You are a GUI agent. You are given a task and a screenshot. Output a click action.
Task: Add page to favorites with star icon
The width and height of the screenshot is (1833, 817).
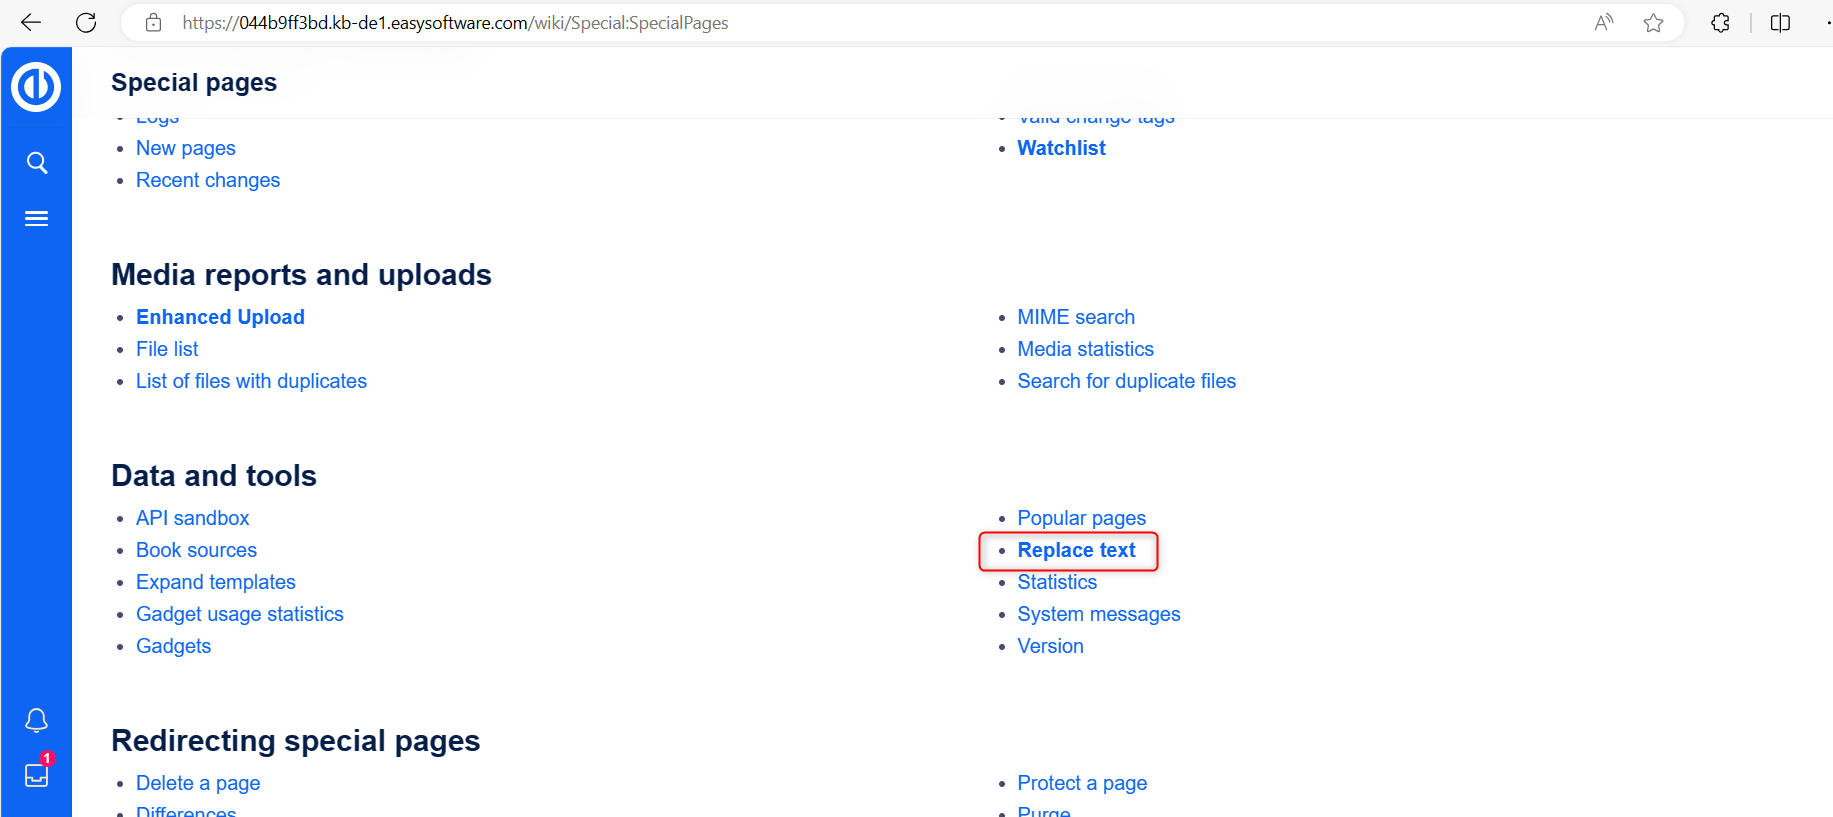coord(1653,23)
